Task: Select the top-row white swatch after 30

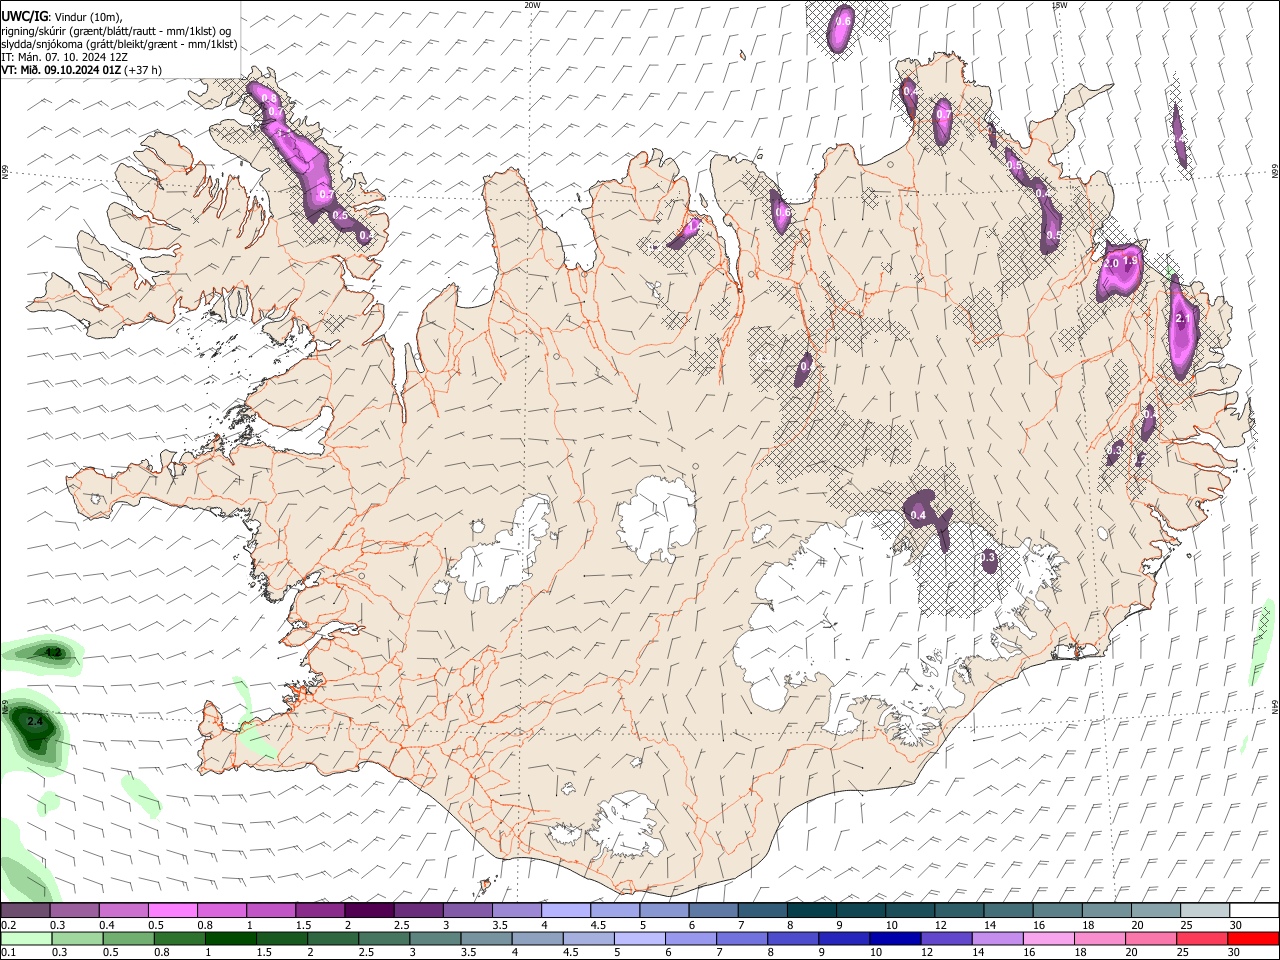Action: point(1253,910)
